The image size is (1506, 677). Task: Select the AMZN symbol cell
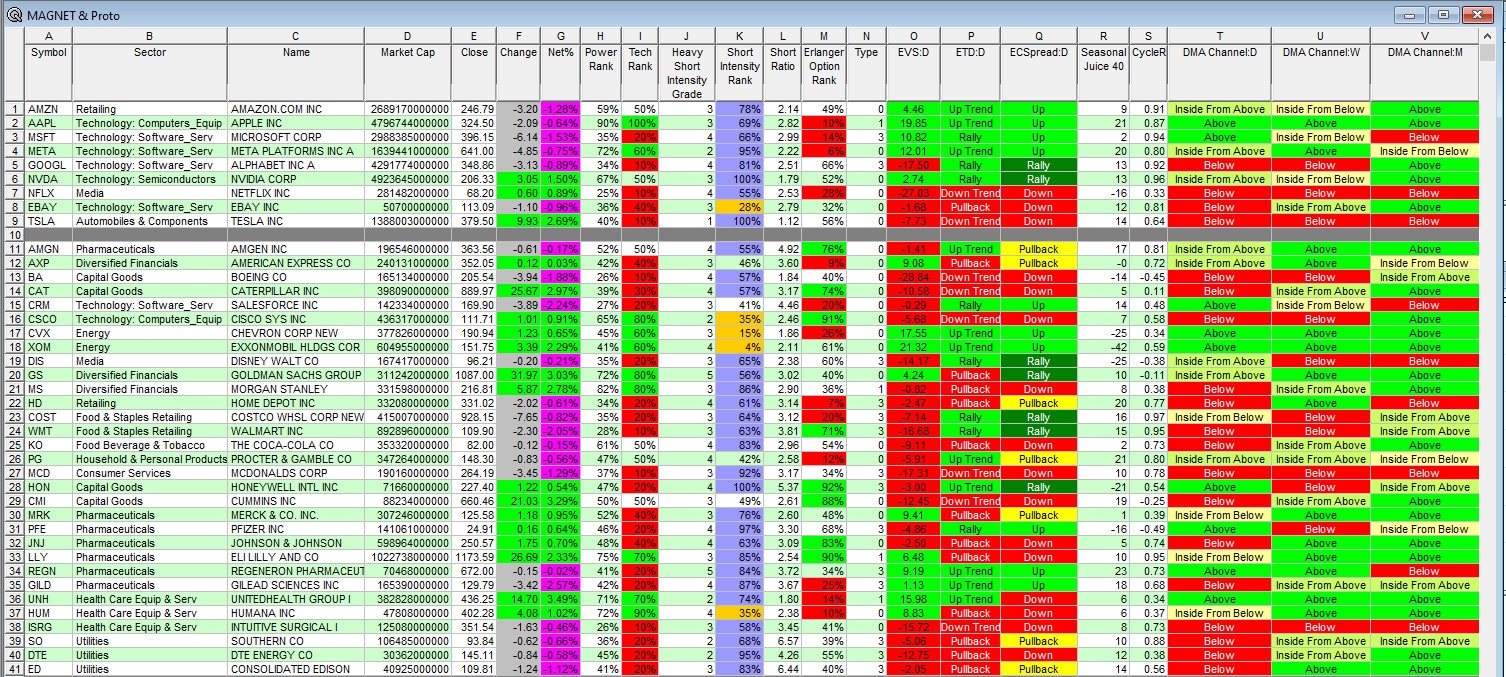(49, 109)
